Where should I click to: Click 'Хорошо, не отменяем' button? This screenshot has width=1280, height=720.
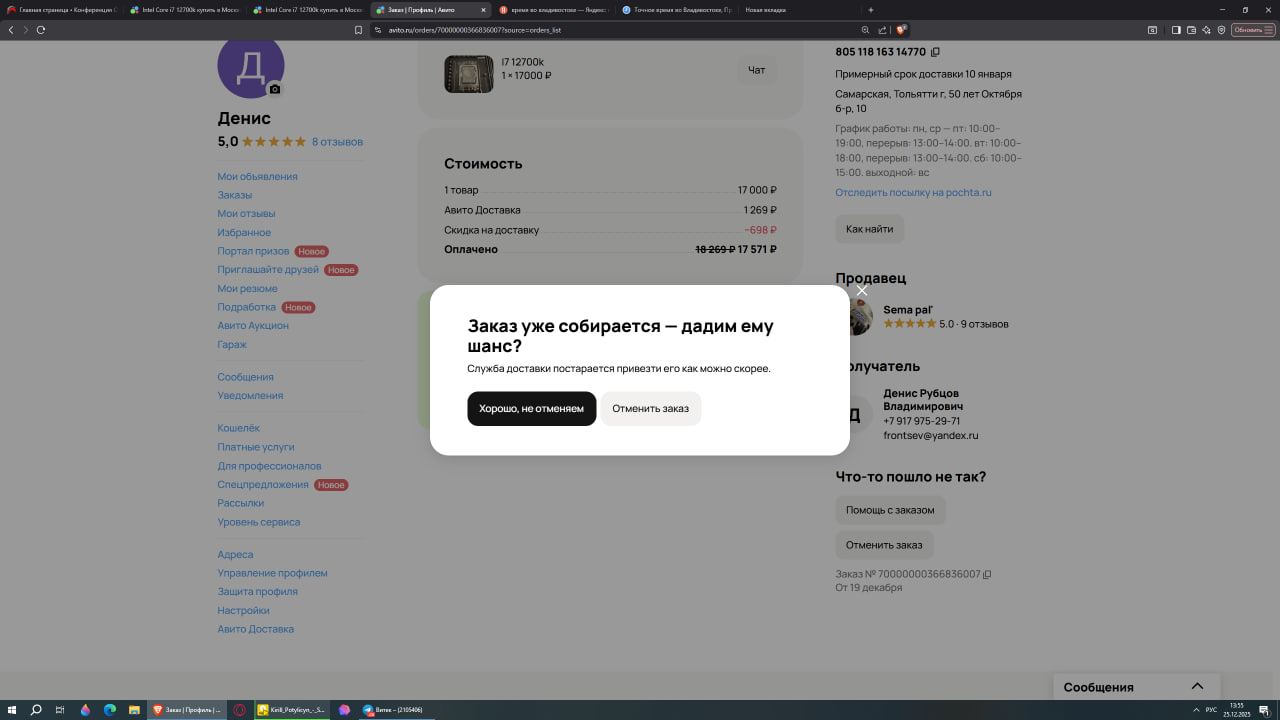531,409
